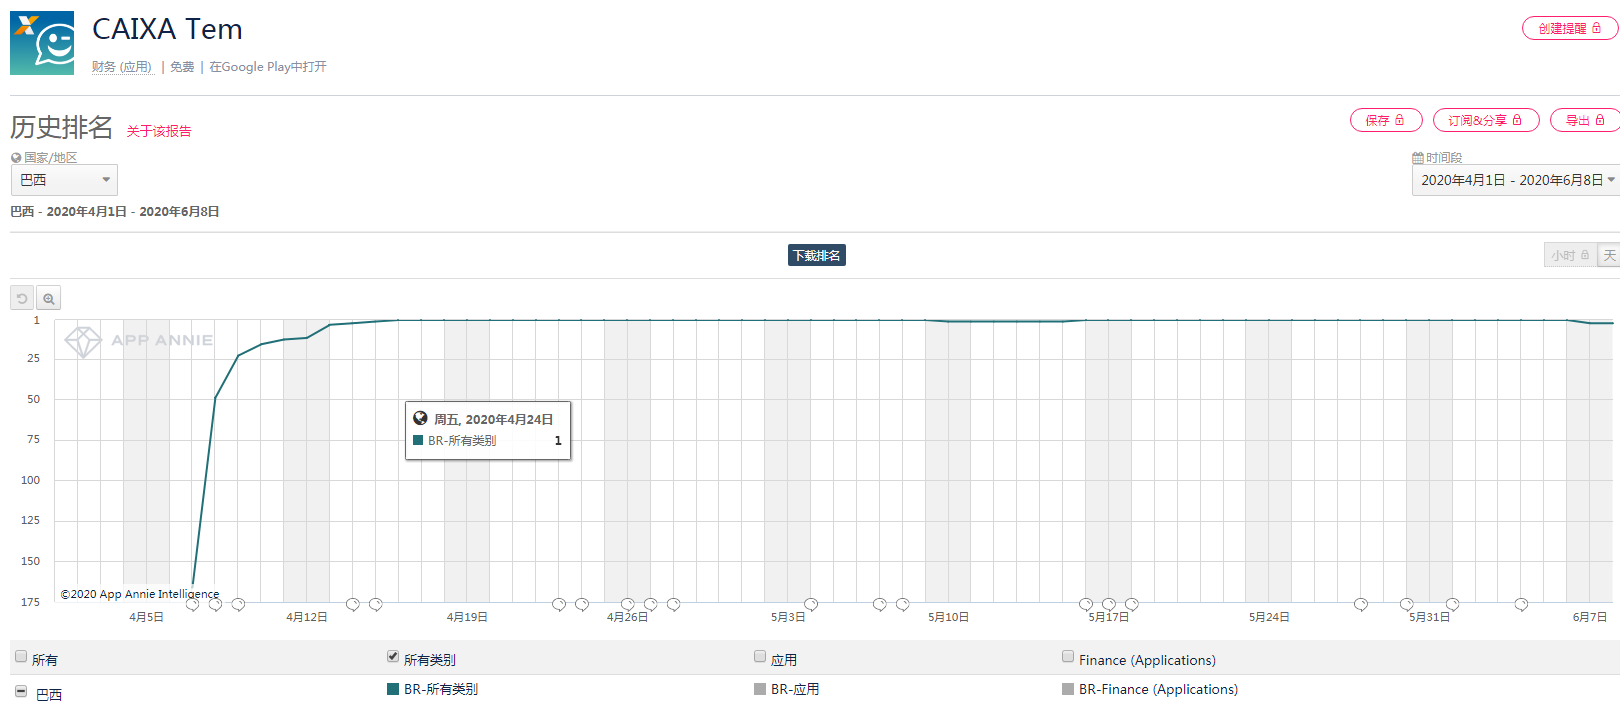
Task: Open the 巴西 country dropdown
Action: (x=64, y=180)
